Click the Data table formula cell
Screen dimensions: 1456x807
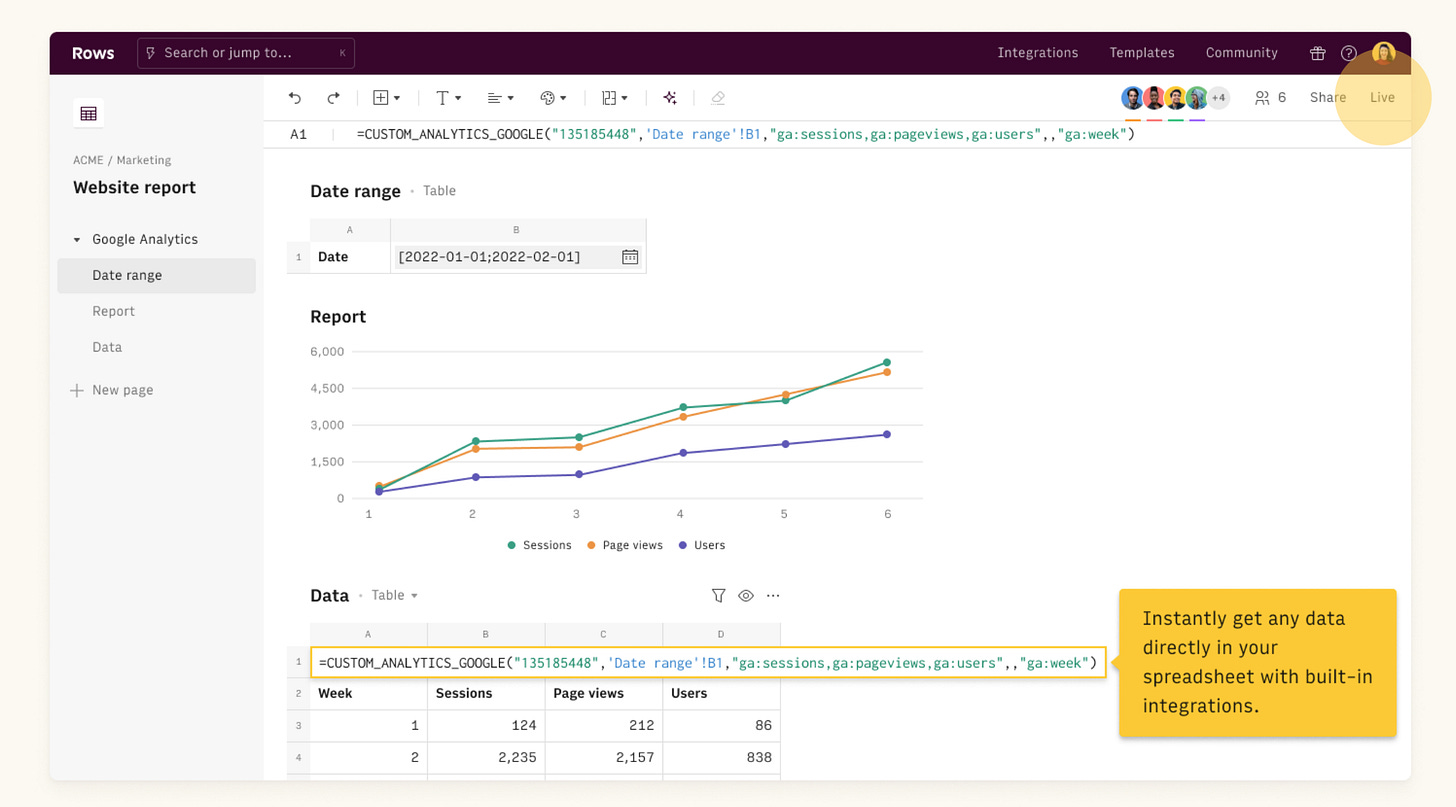point(708,662)
